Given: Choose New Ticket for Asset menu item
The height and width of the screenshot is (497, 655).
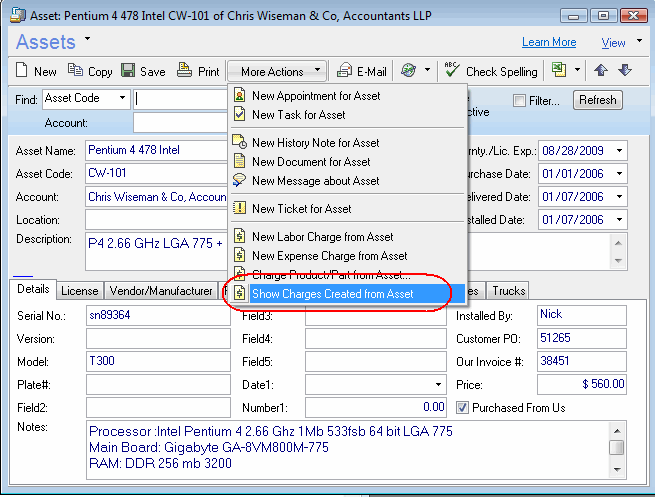Looking at the screenshot, I should click(x=301, y=209).
